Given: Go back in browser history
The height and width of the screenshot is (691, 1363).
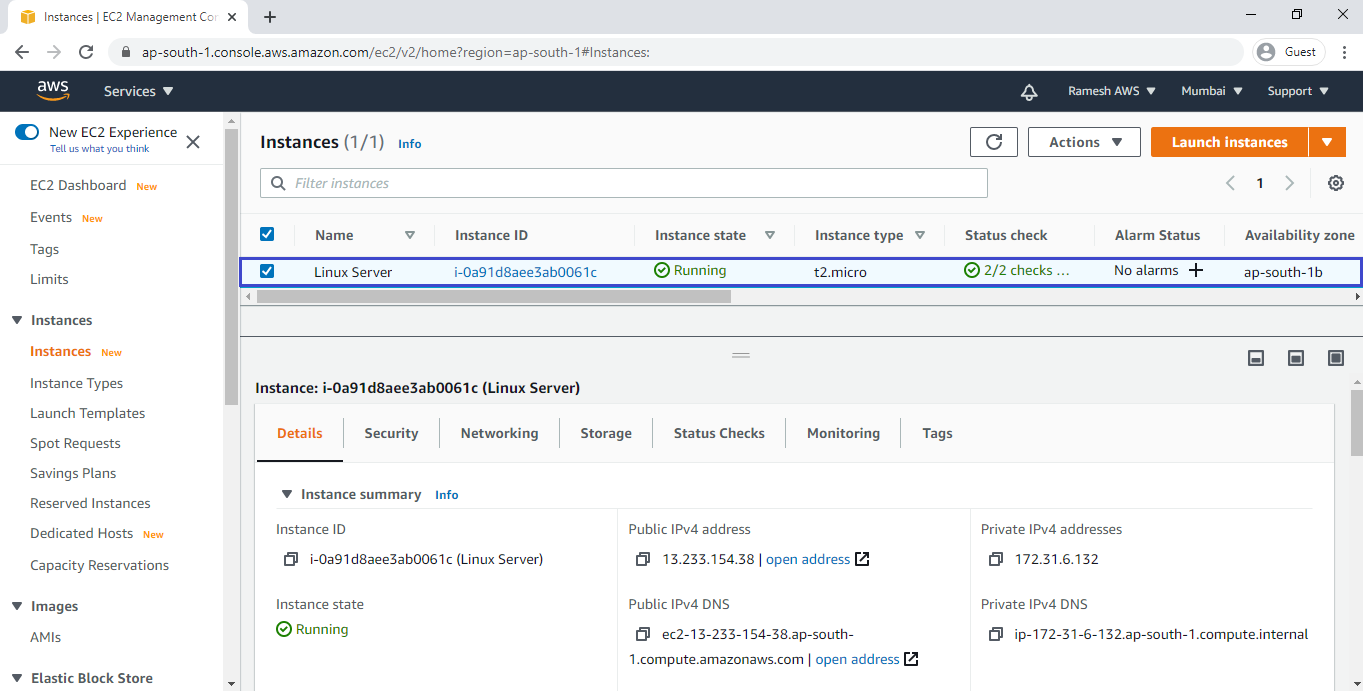Looking at the screenshot, I should tap(22, 52).
